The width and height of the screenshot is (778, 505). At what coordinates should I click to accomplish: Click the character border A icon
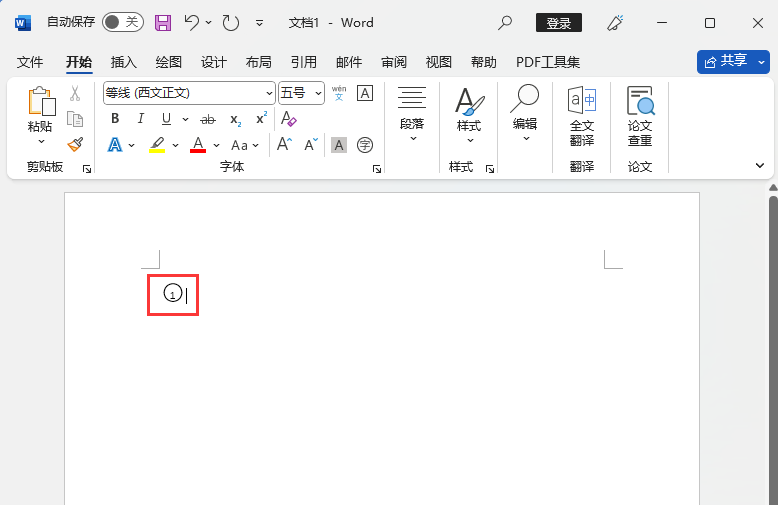point(365,93)
